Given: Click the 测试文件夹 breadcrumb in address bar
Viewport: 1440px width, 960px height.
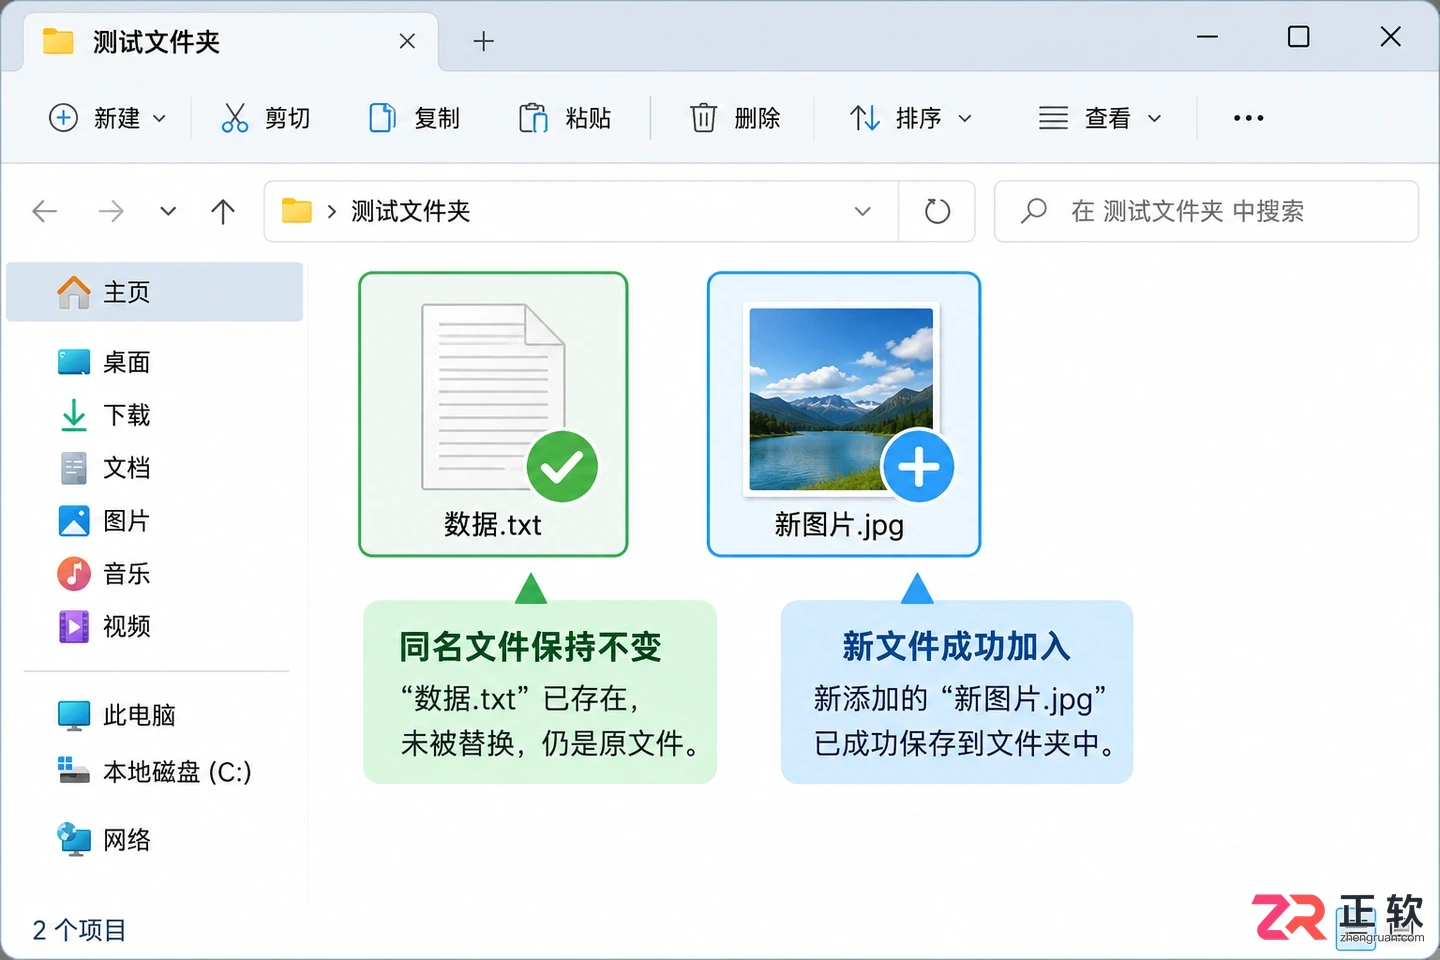Looking at the screenshot, I should tap(410, 211).
